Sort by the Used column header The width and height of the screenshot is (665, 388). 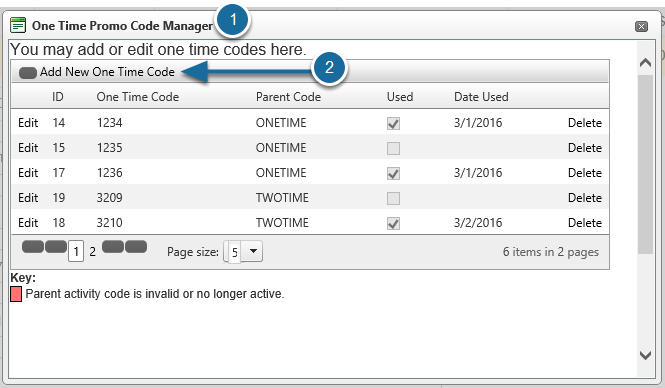[x=400, y=97]
